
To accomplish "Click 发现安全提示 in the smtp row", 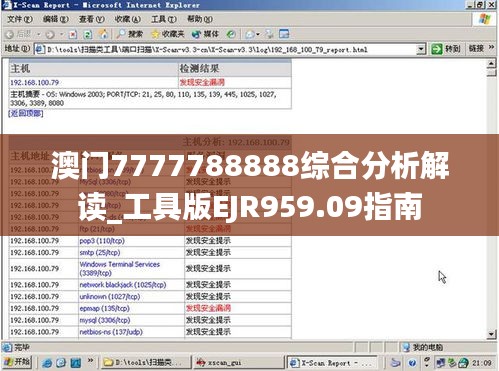I will pyautogui.click(x=208, y=252).
